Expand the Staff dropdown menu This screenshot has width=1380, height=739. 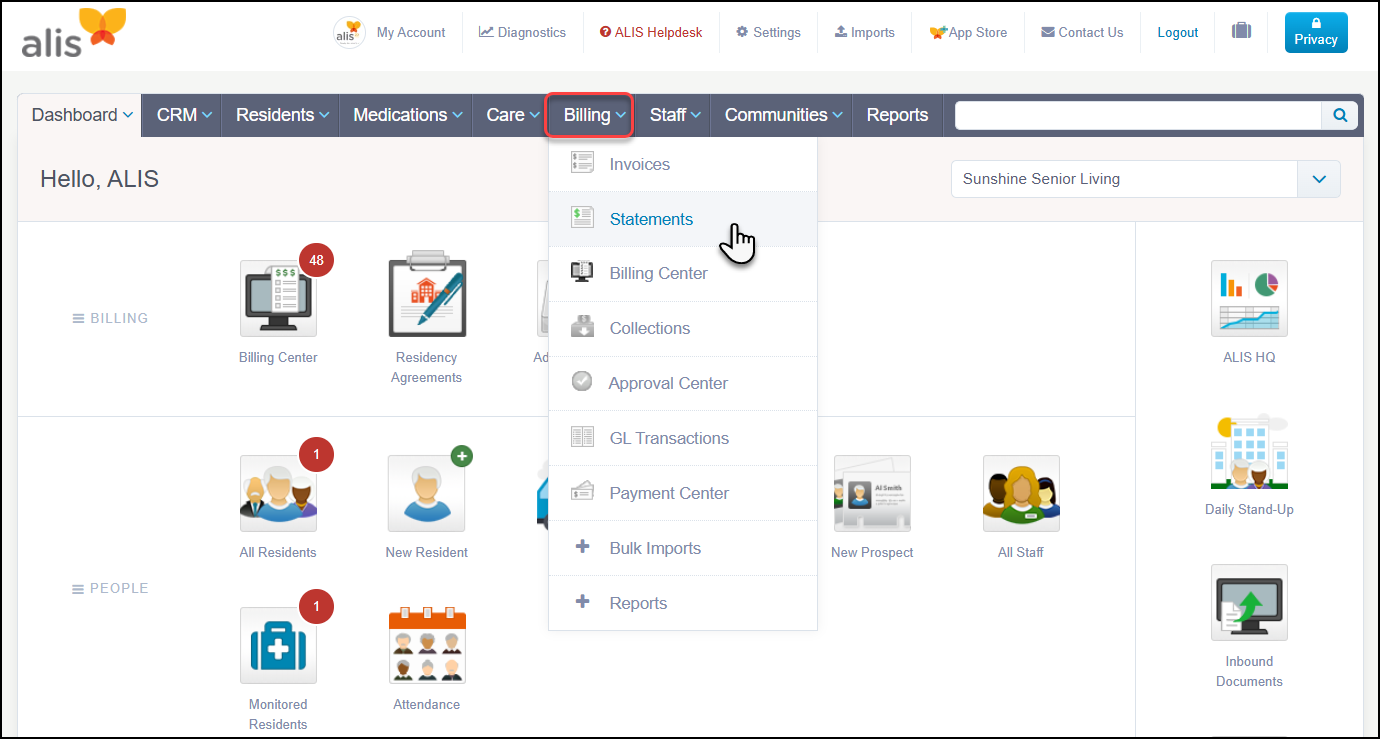pos(675,115)
